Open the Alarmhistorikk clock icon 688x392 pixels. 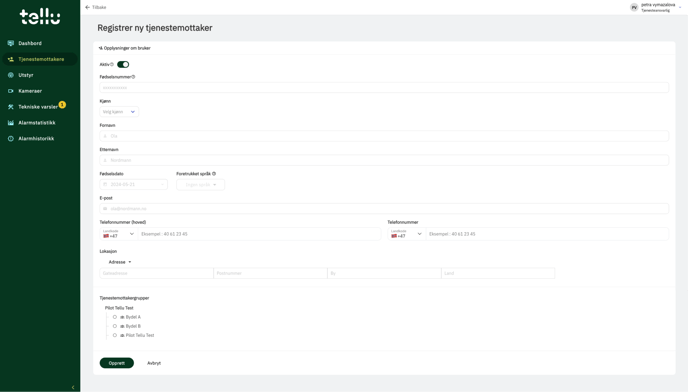coord(11,139)
